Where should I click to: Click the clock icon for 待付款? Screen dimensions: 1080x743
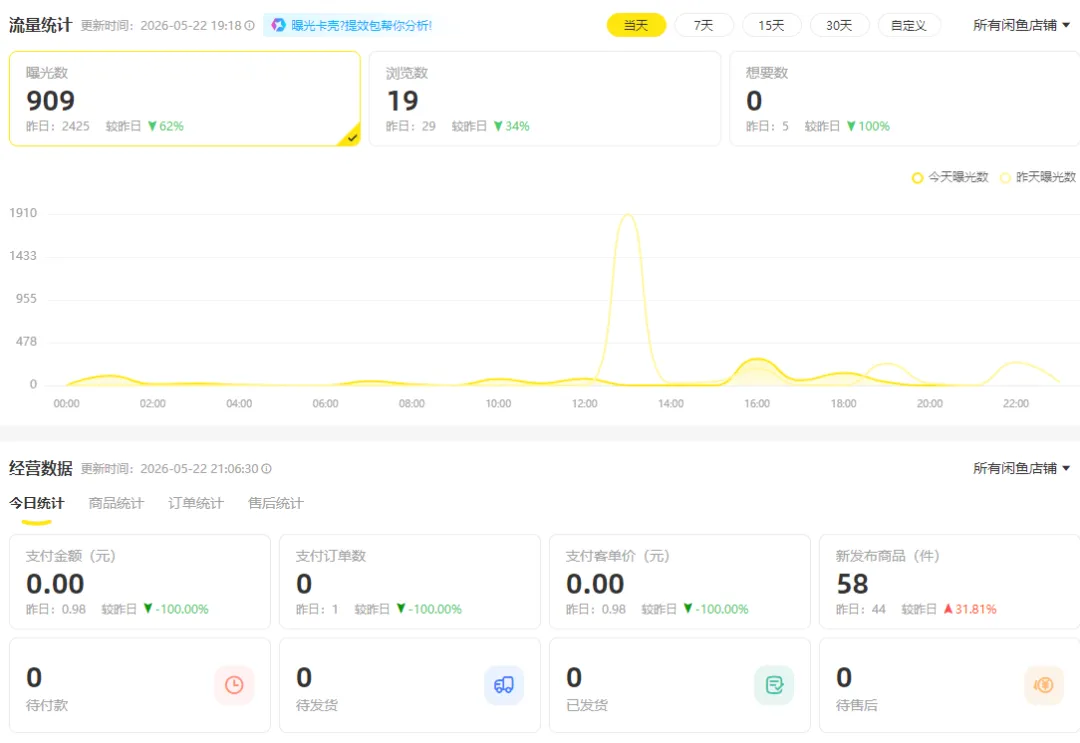coord(234,684)
